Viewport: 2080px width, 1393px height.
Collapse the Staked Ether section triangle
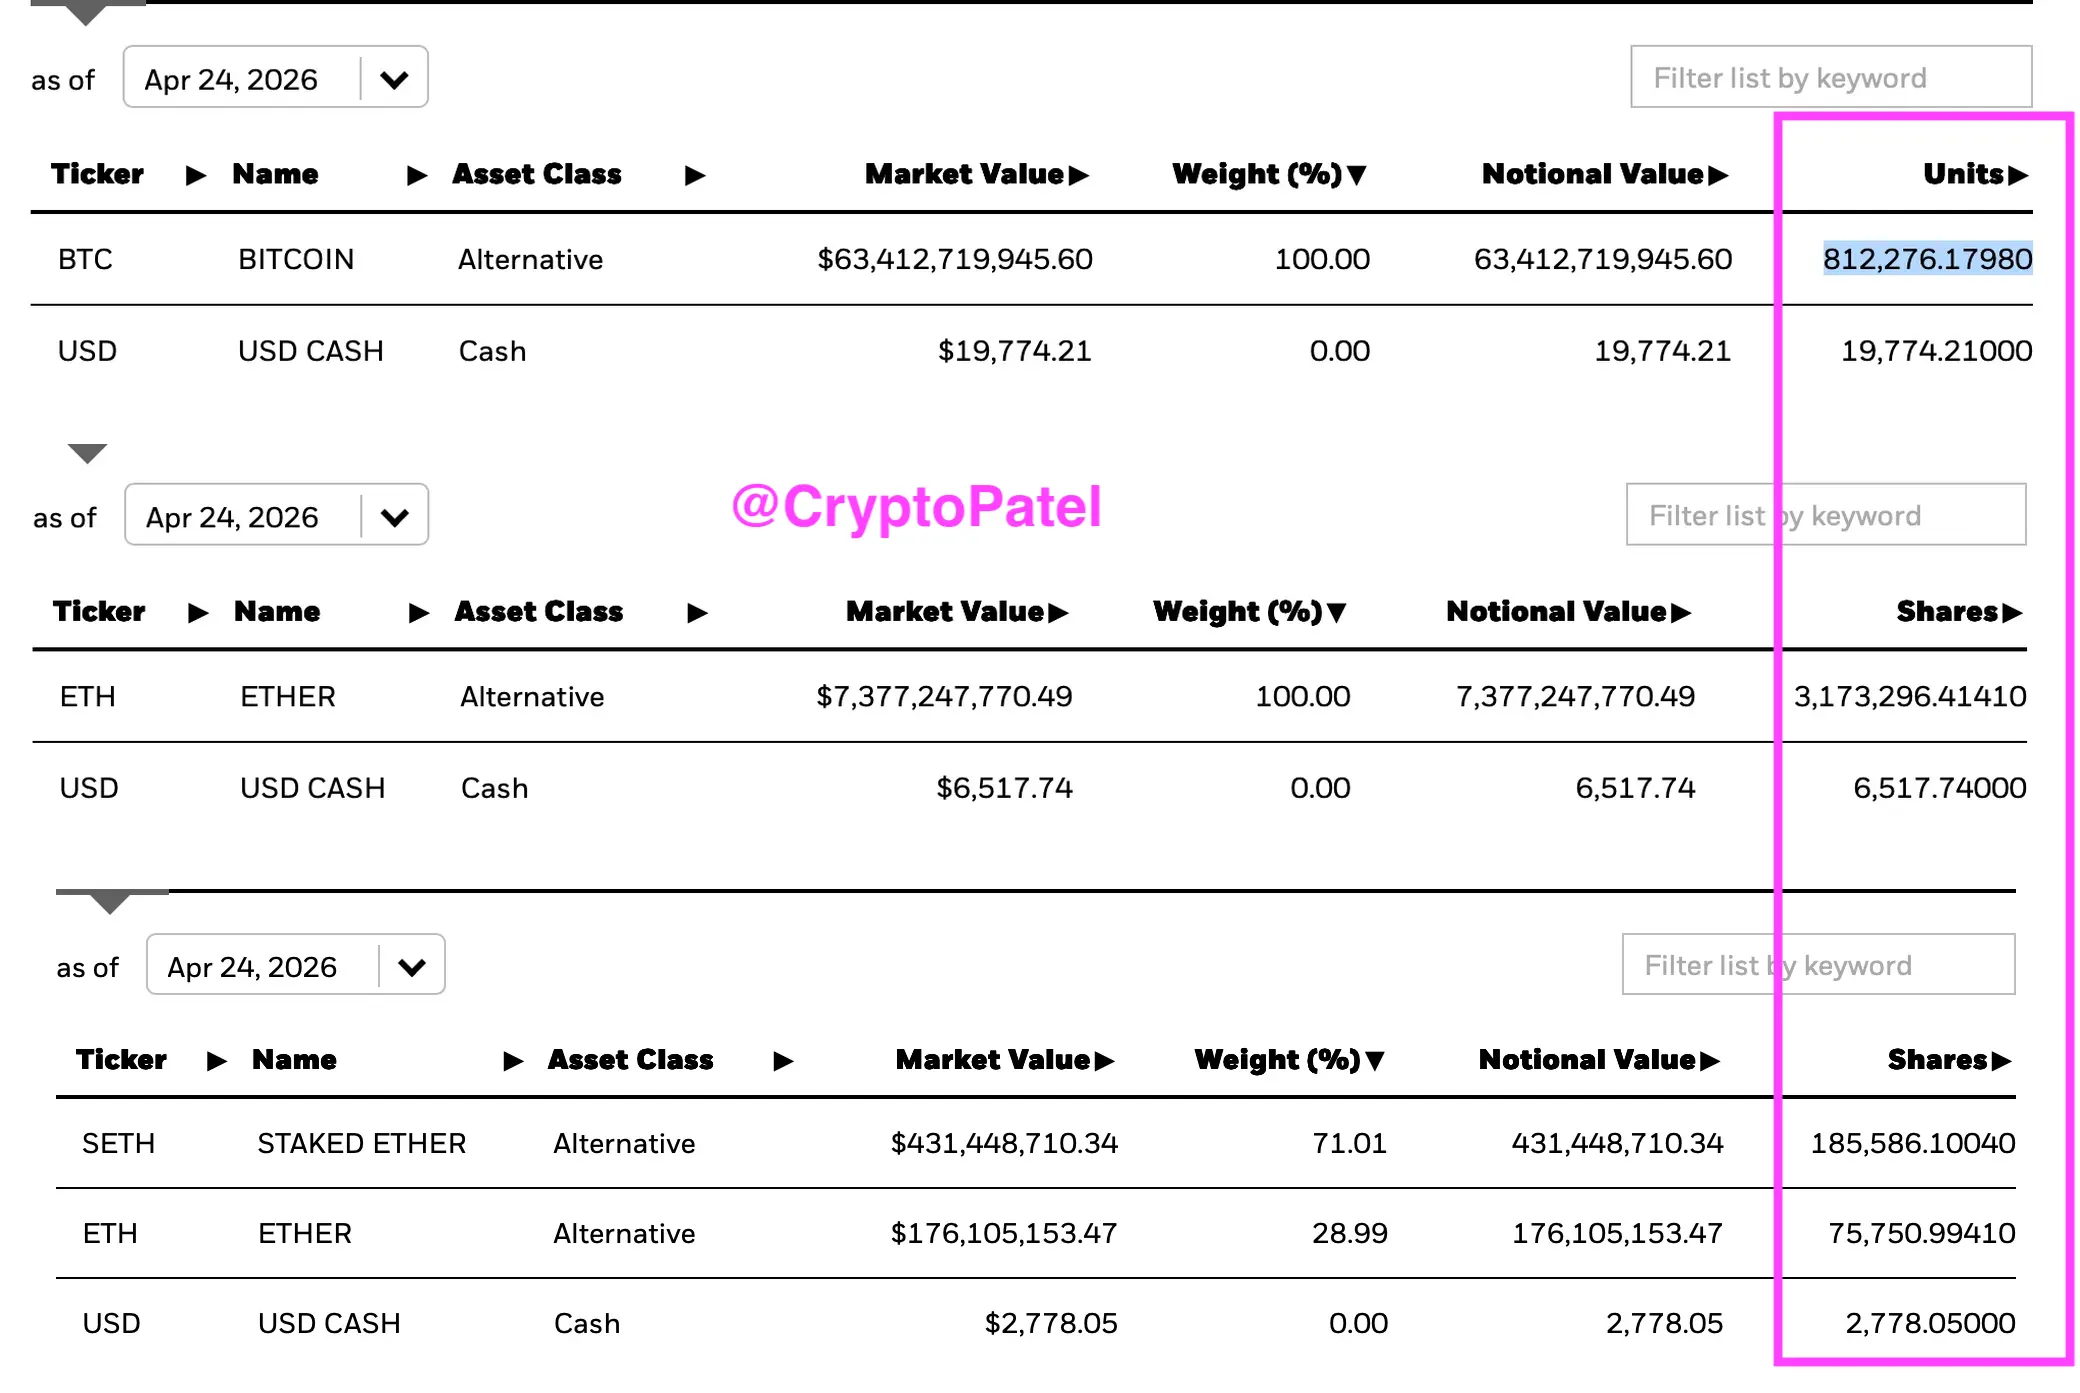point(109,903)
